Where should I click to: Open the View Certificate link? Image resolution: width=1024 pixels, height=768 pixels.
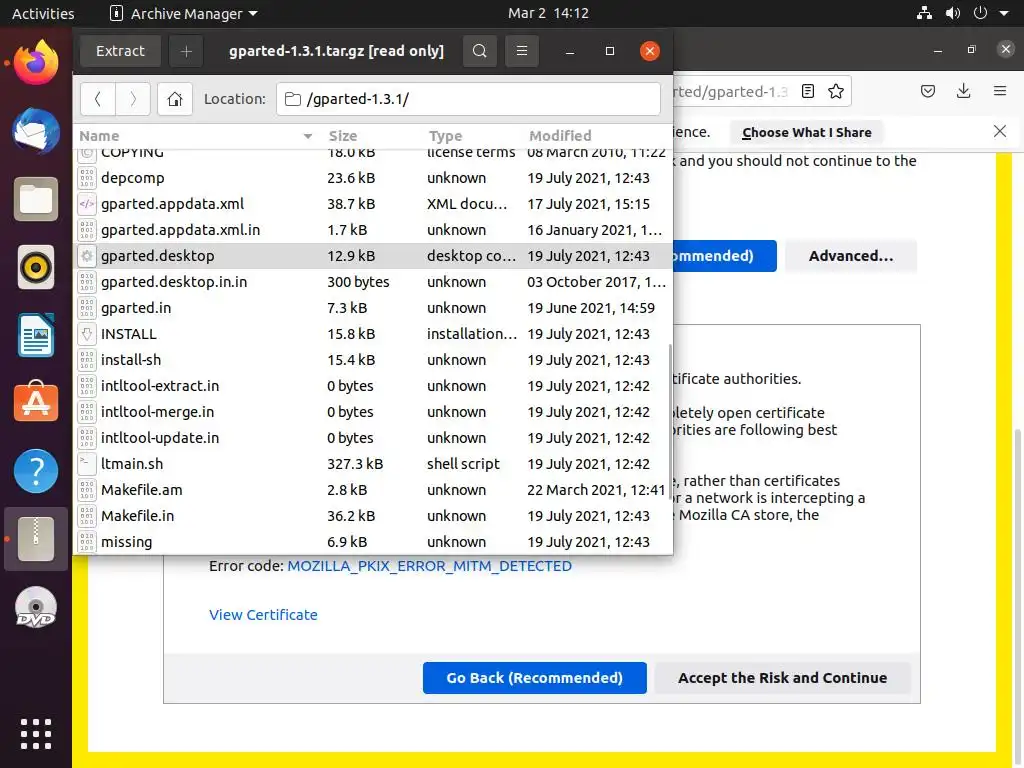coord(263,615)
